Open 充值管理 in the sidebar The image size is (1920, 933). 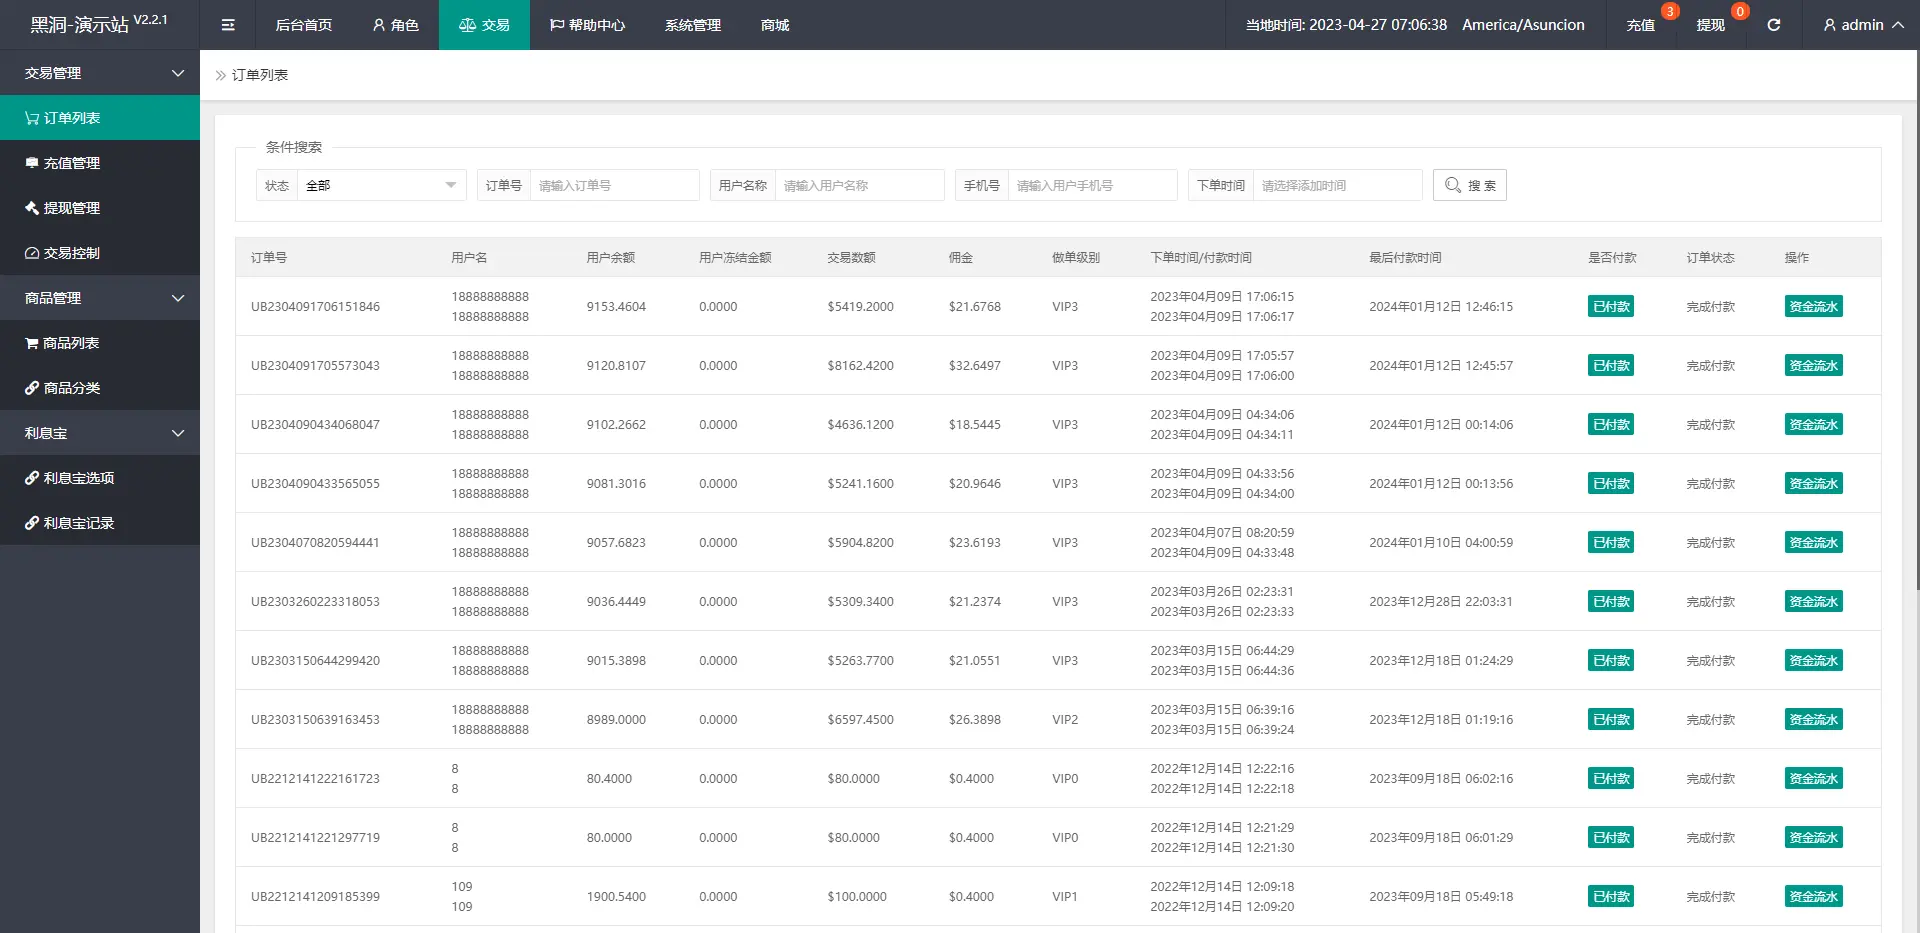pyautogui.click(x=71, y=163)
